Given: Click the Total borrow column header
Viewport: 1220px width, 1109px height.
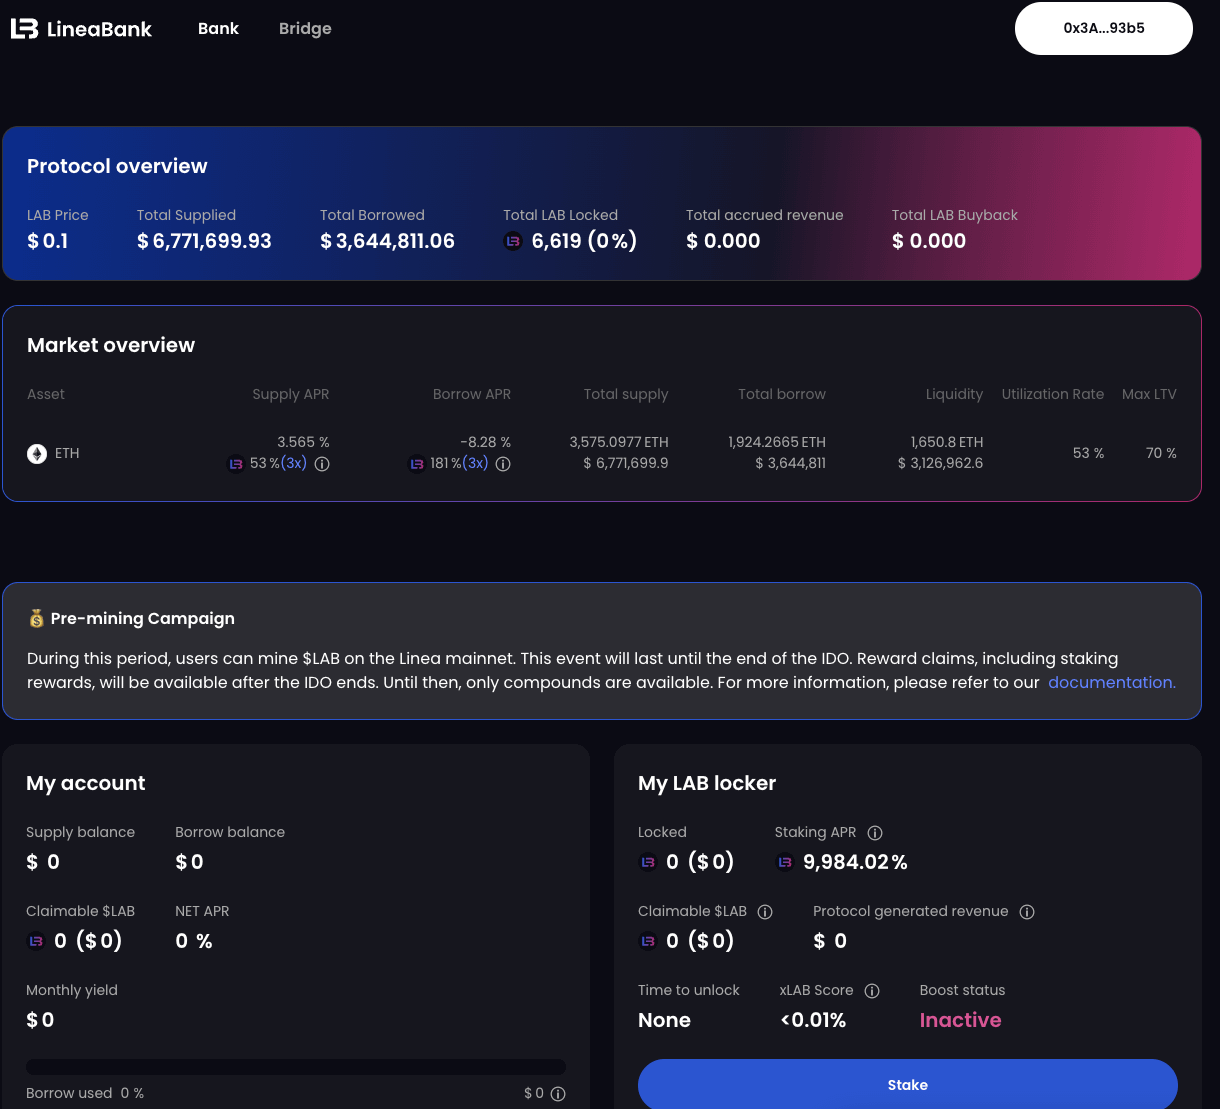Looking at the screenshot, I should tap(782, 394).
